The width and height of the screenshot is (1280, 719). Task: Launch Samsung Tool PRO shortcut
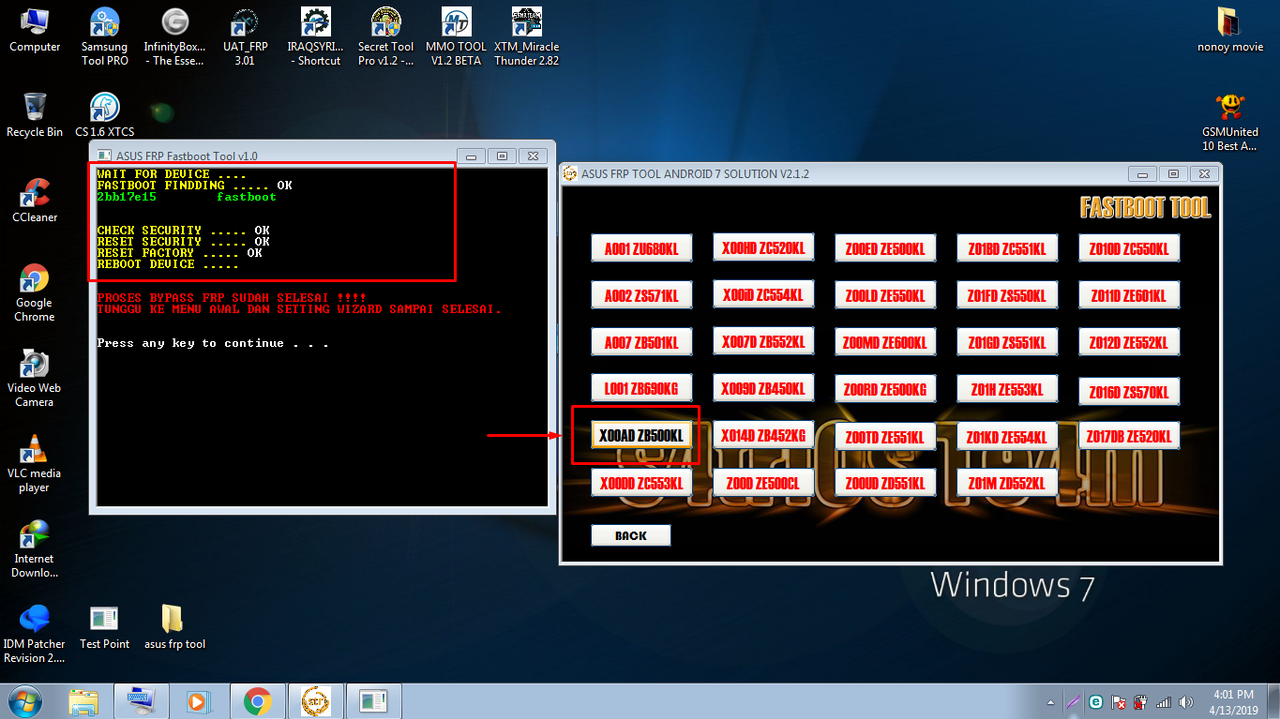104,37
